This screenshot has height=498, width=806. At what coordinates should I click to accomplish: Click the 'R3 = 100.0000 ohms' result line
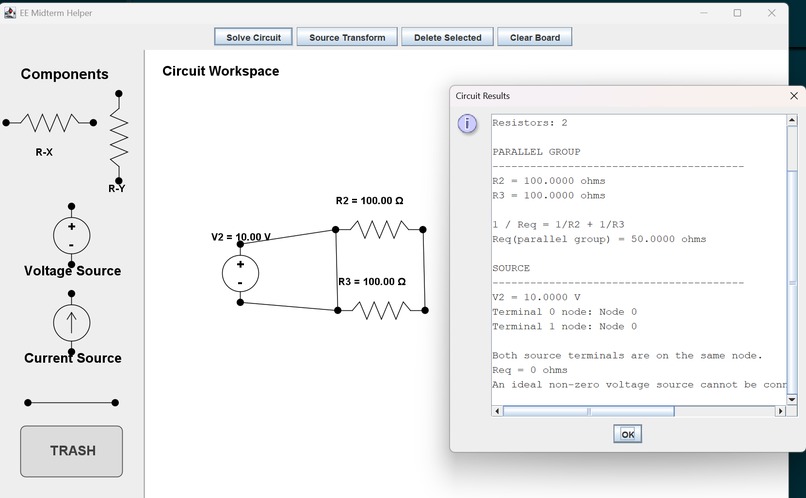pos(549,195)
